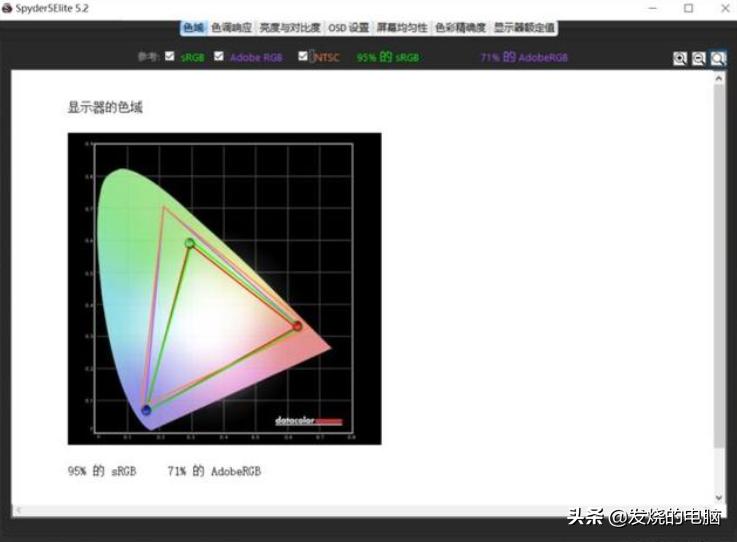Click the purple '71% 的 AdobeRGB' toolbar text
Viewport: 737px width, 542px height.
click(x=524, y=57)
